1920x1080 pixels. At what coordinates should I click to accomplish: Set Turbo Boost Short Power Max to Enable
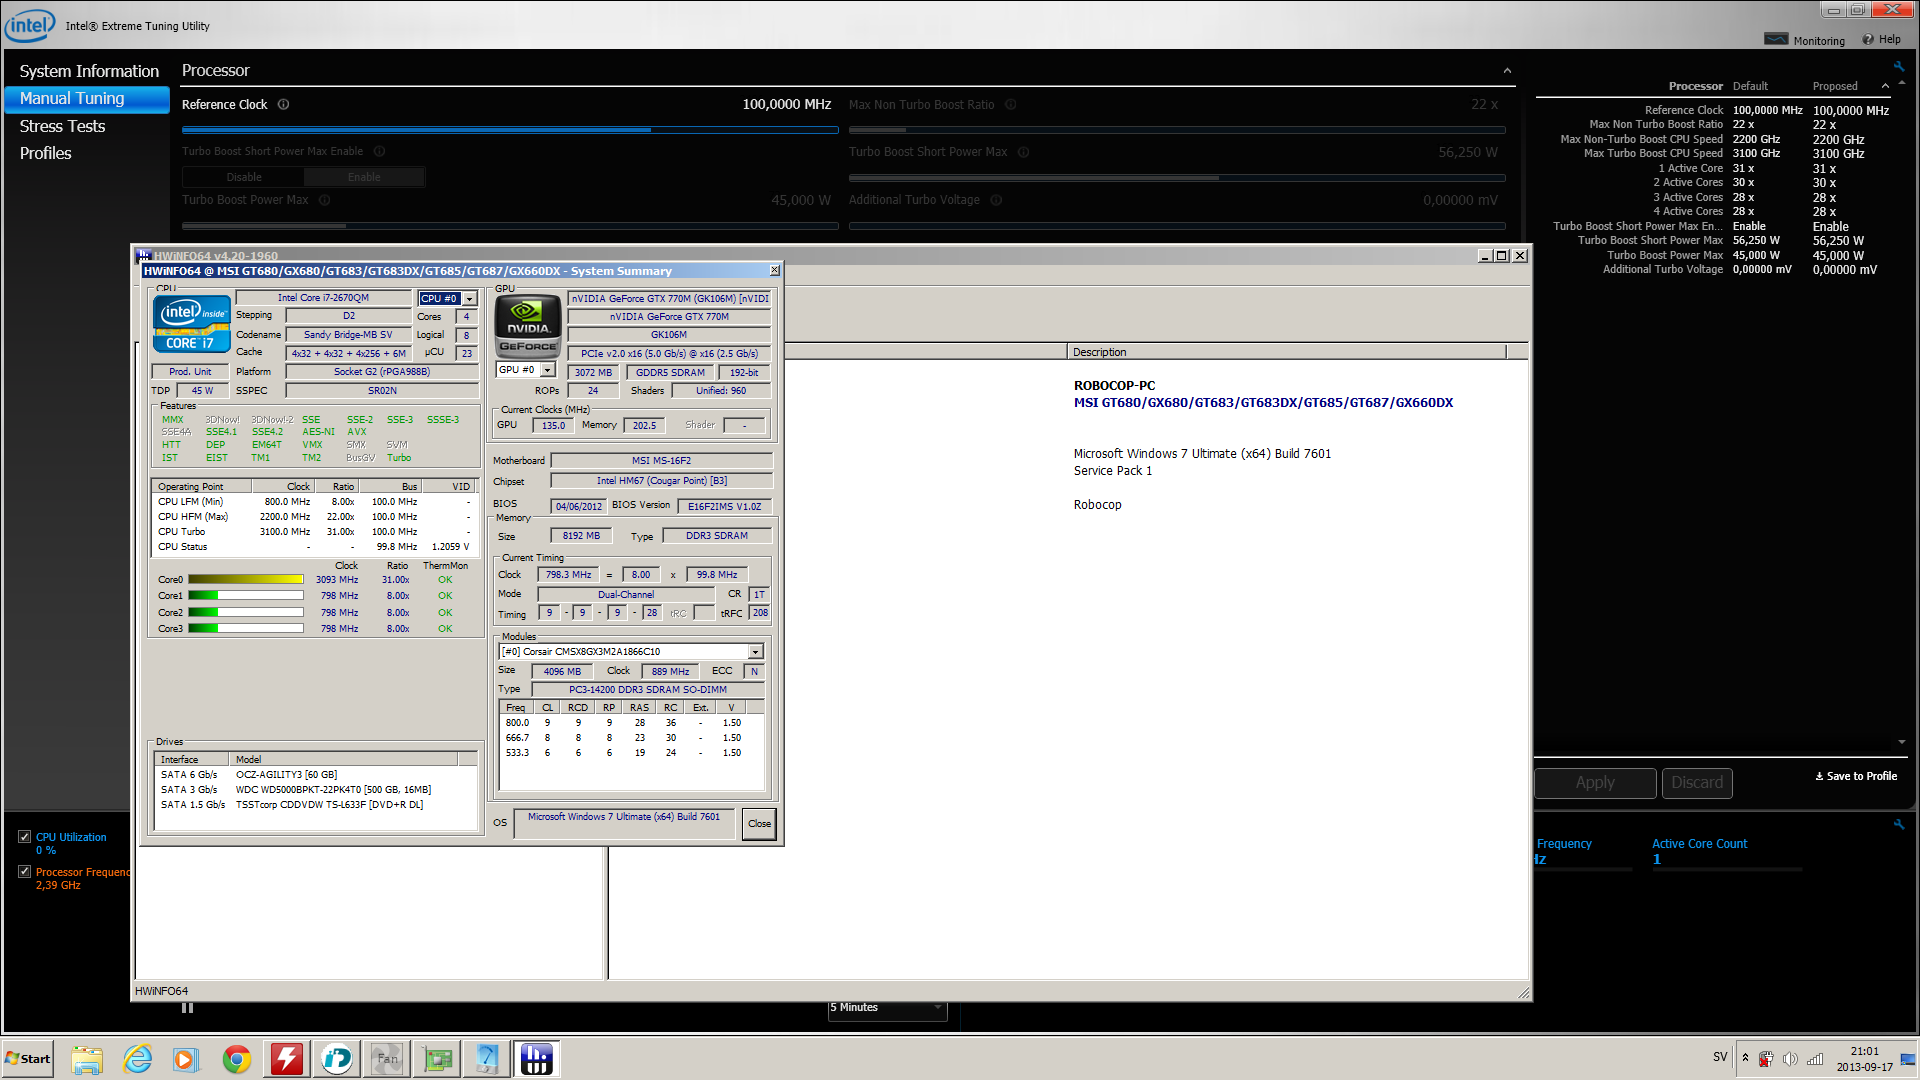tap(364, 177)
